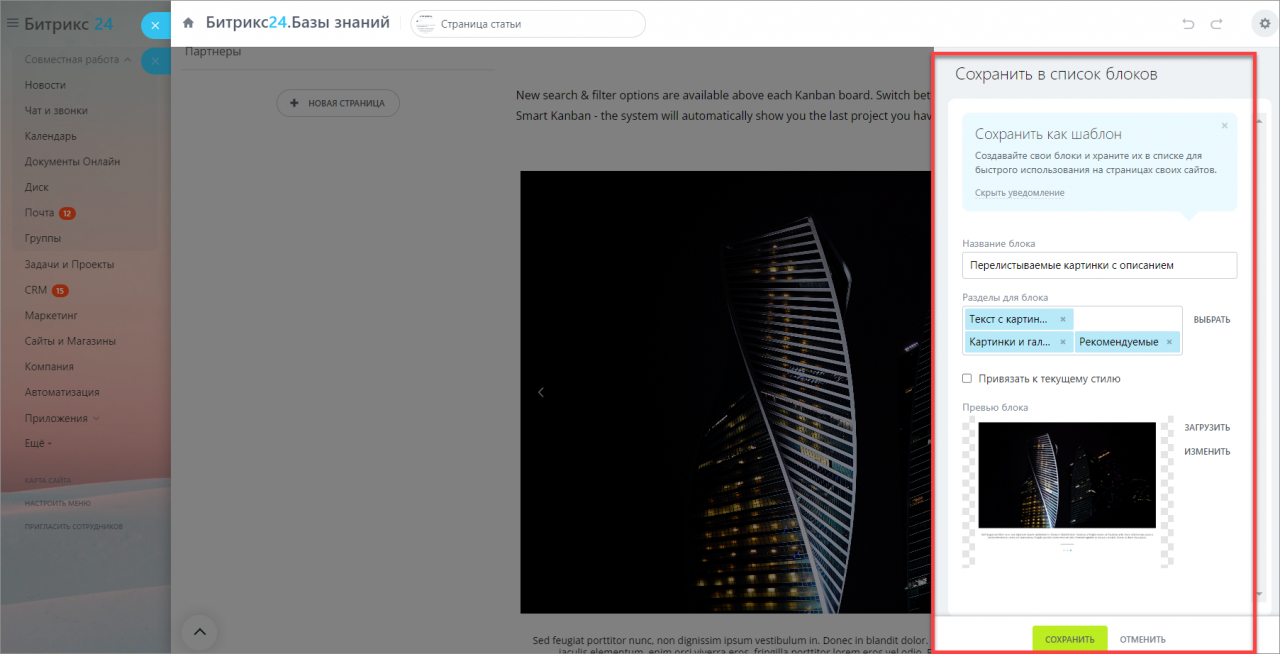
Task: Open 'Автоматизация' in the sidebar
Action: tap(62, 392)
